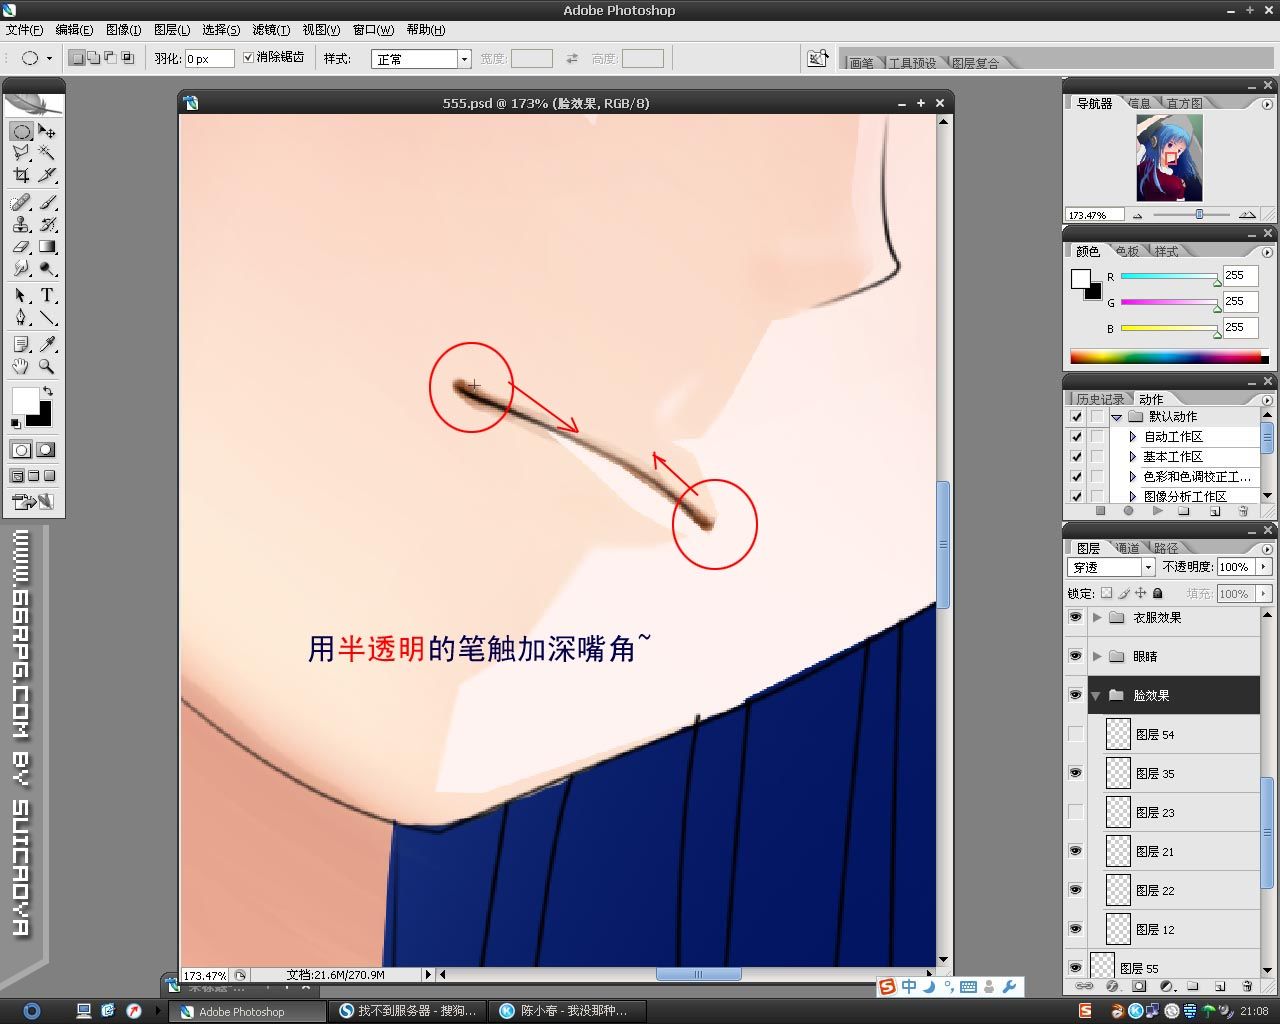The image size is (1280, 1024).
Task: Show the 图层 23 layer
Action: (1075, 812)
